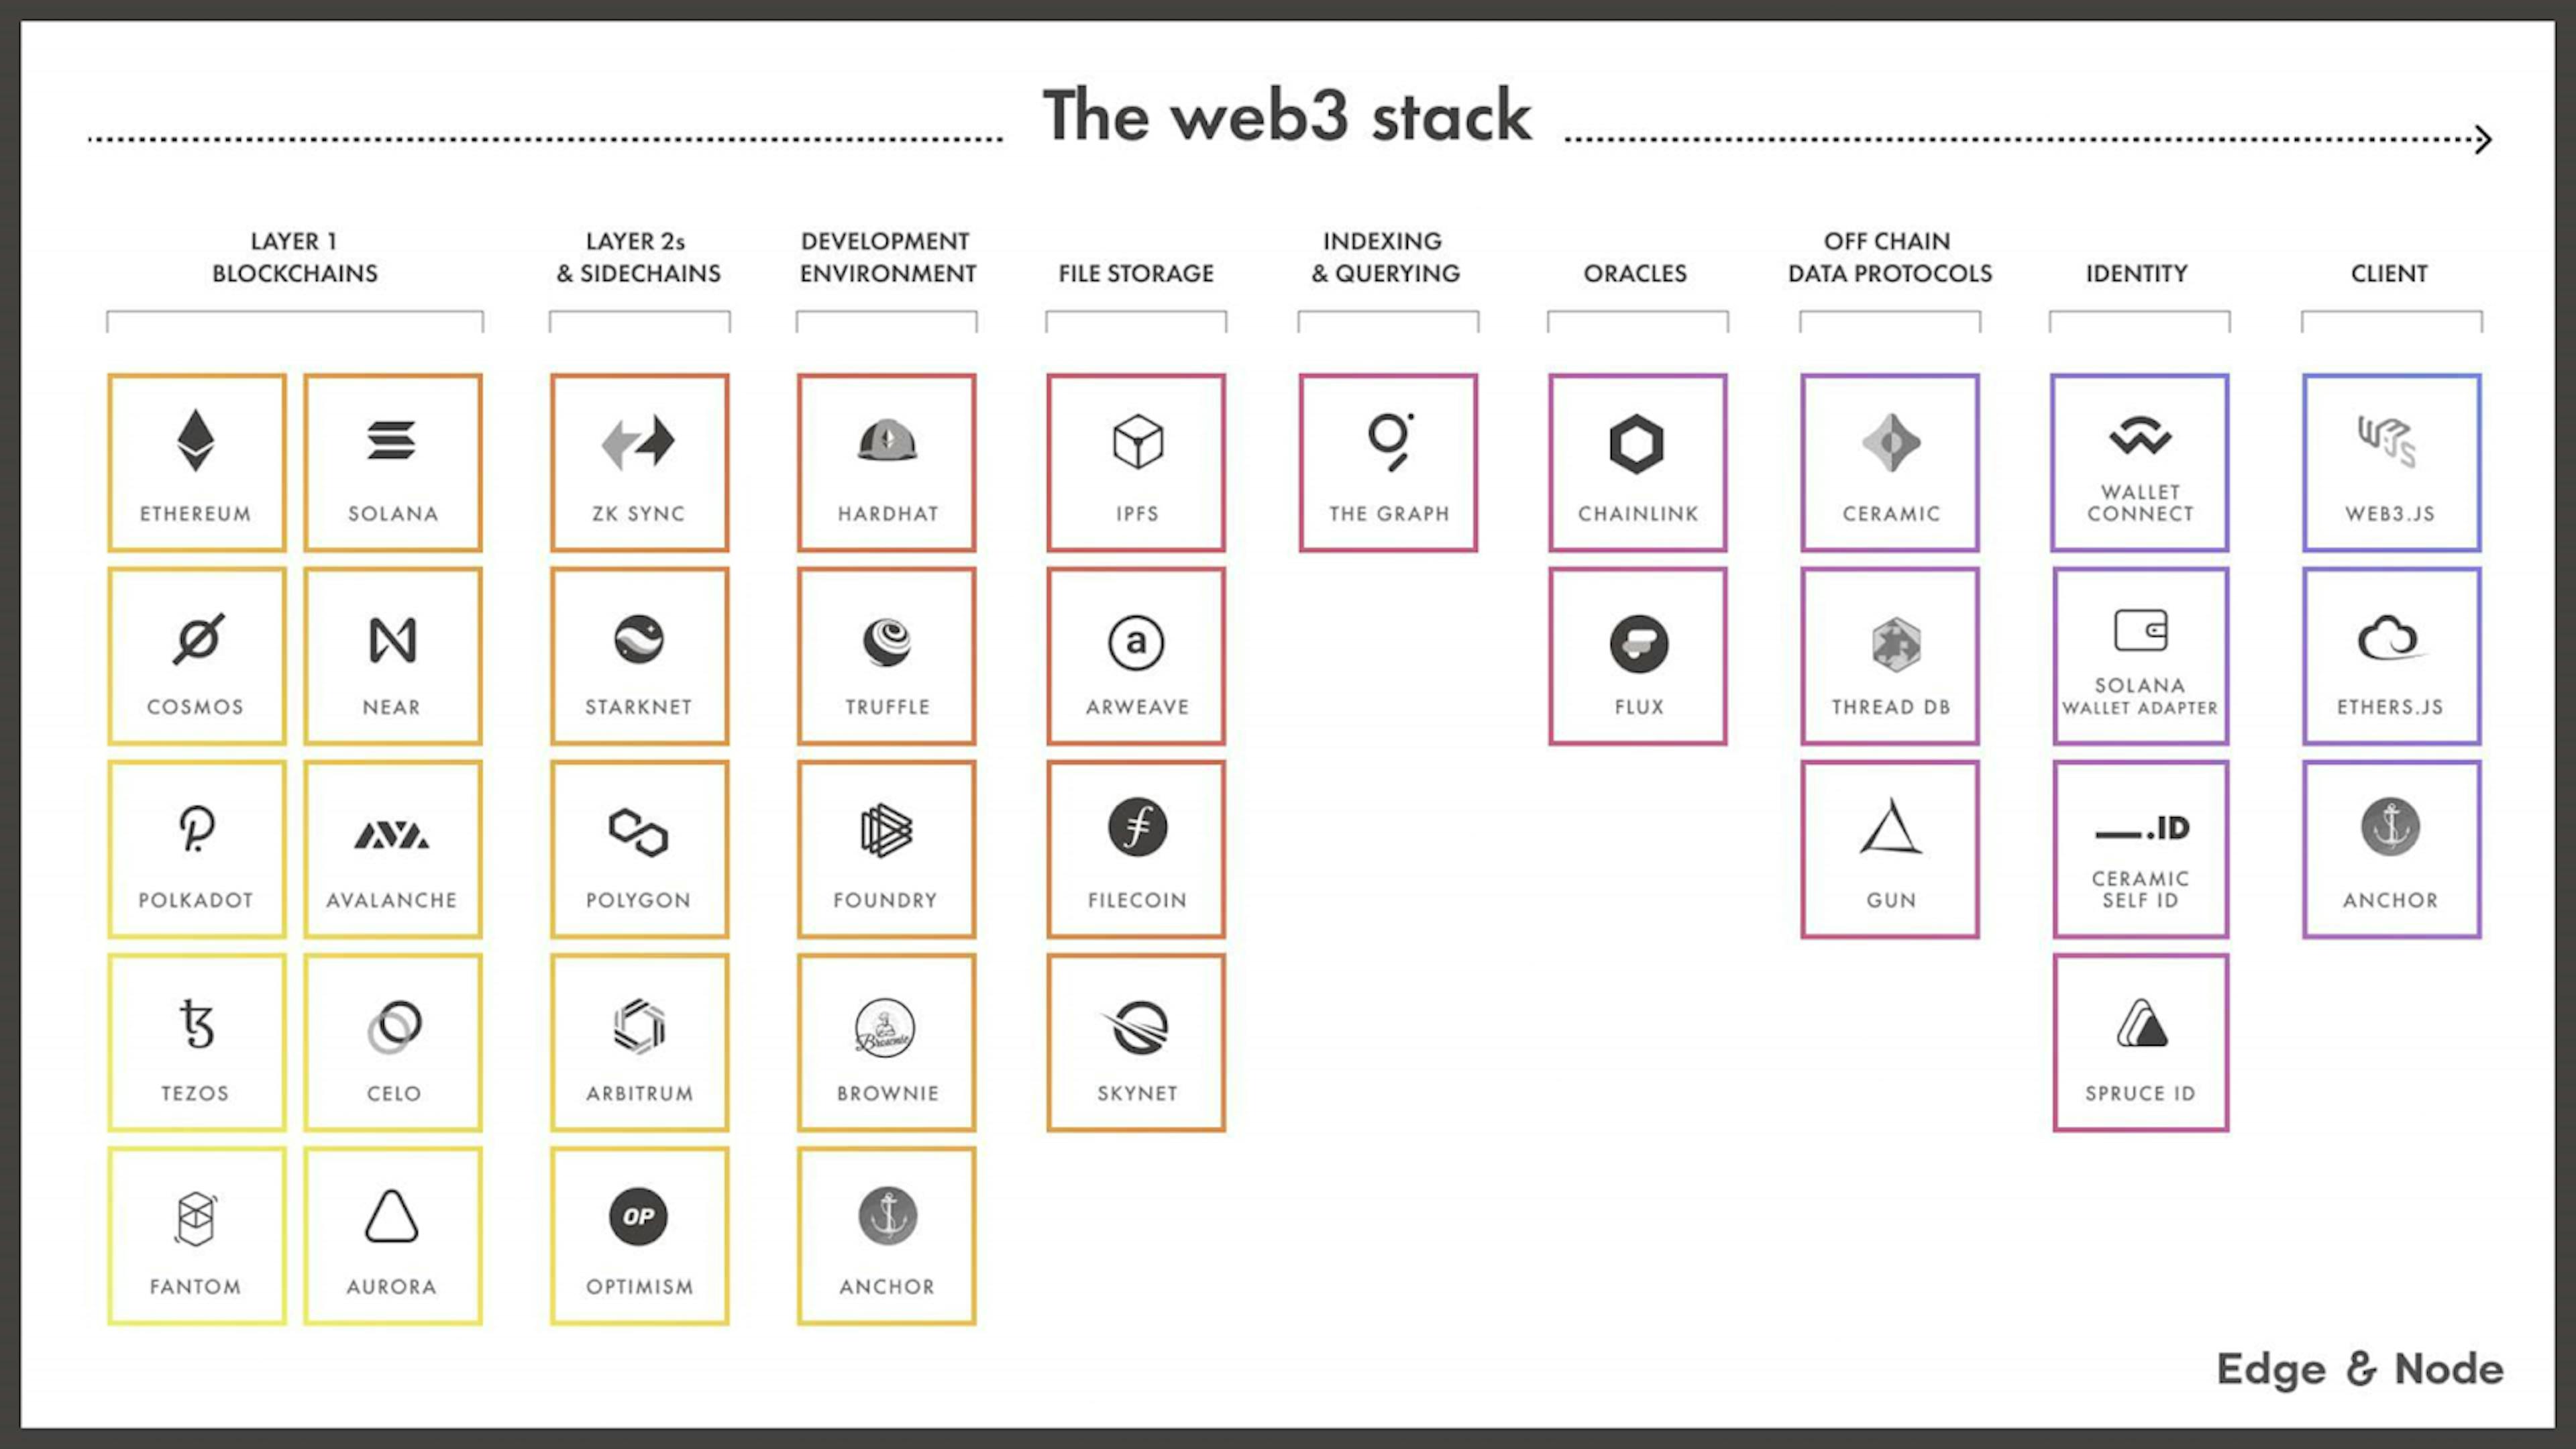The width and height of the screenshot is (2576, 1449).
Task: Toggle the Solana blockchain card selection
Action: 392,462
